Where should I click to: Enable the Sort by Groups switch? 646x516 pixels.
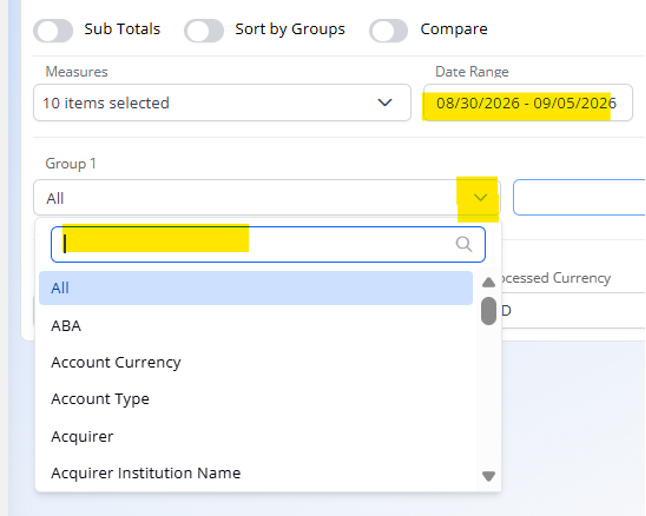204,30
